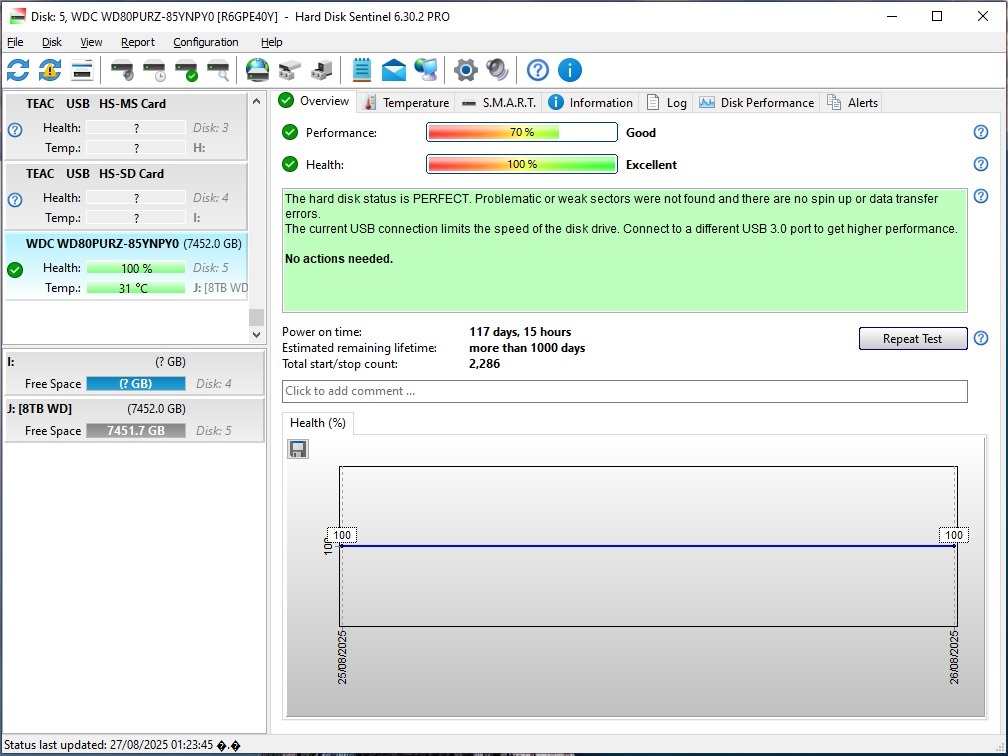Switch to the Log tab

click(667, 103)
